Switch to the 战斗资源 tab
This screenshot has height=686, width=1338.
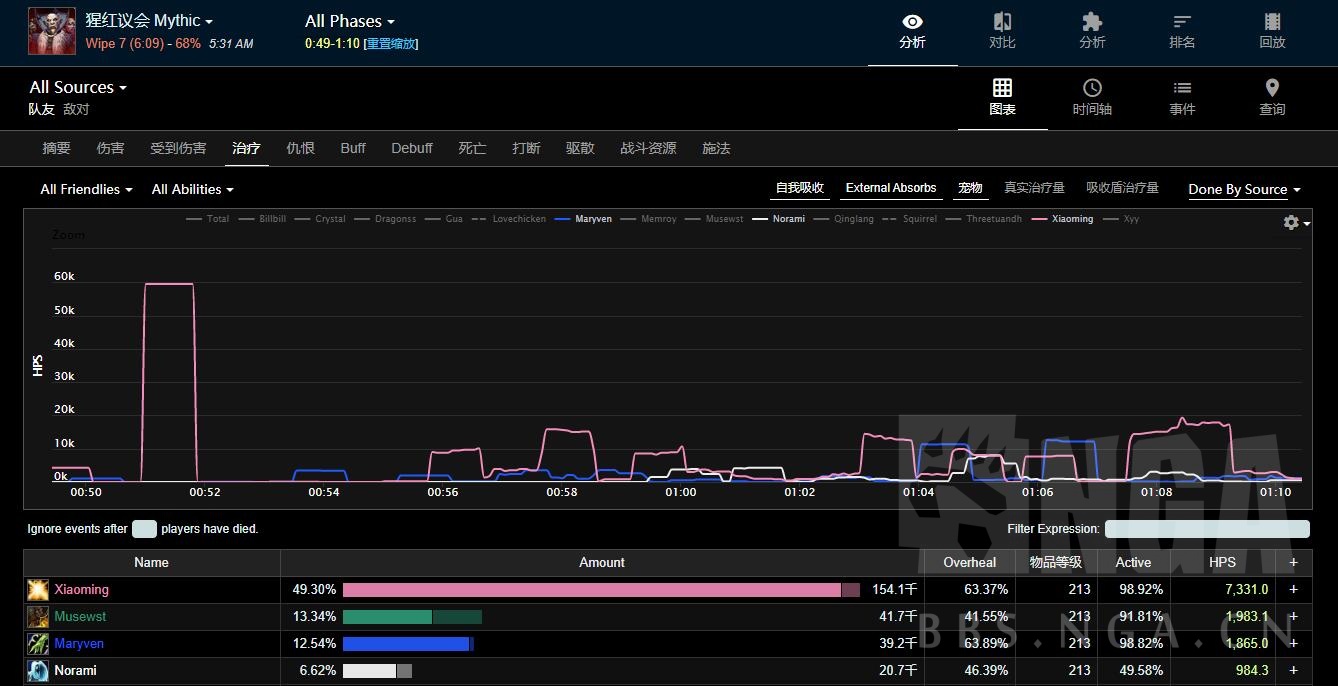click(648, 148)
